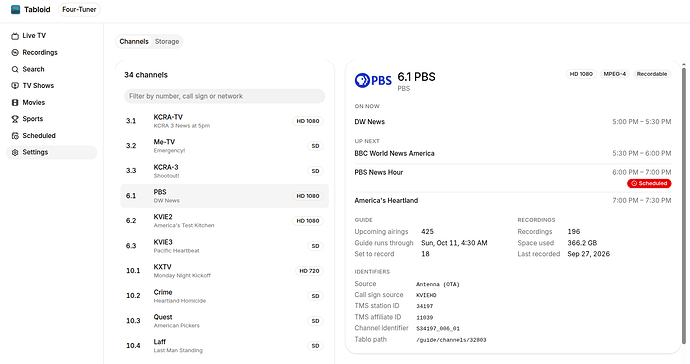This screenshot has width=690, height=364.
Task: Select Movies in the sidebar
Action: point(51,102)
